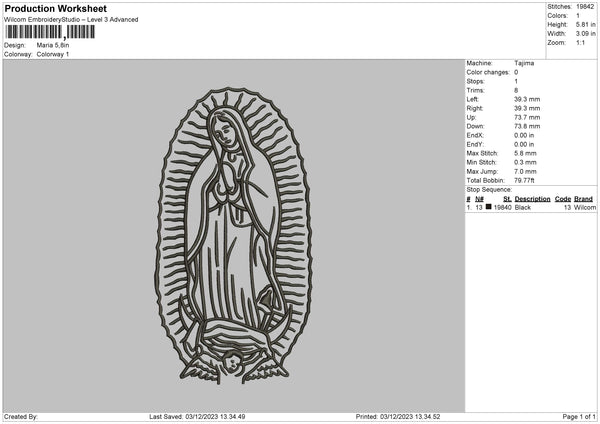
Task: Click the Colorway 1 value
Action: click(53, 54)
